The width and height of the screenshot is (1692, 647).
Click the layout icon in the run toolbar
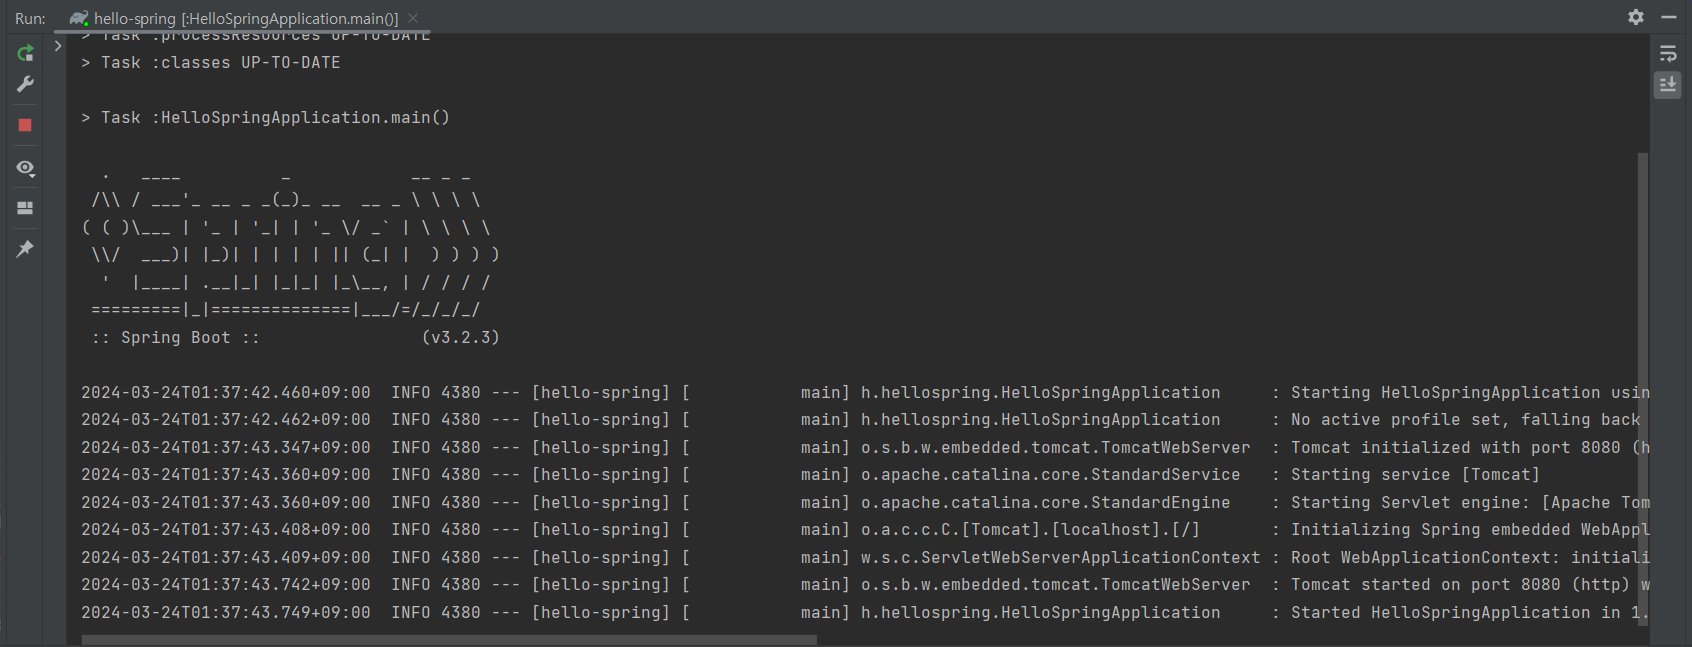[25, 208]
